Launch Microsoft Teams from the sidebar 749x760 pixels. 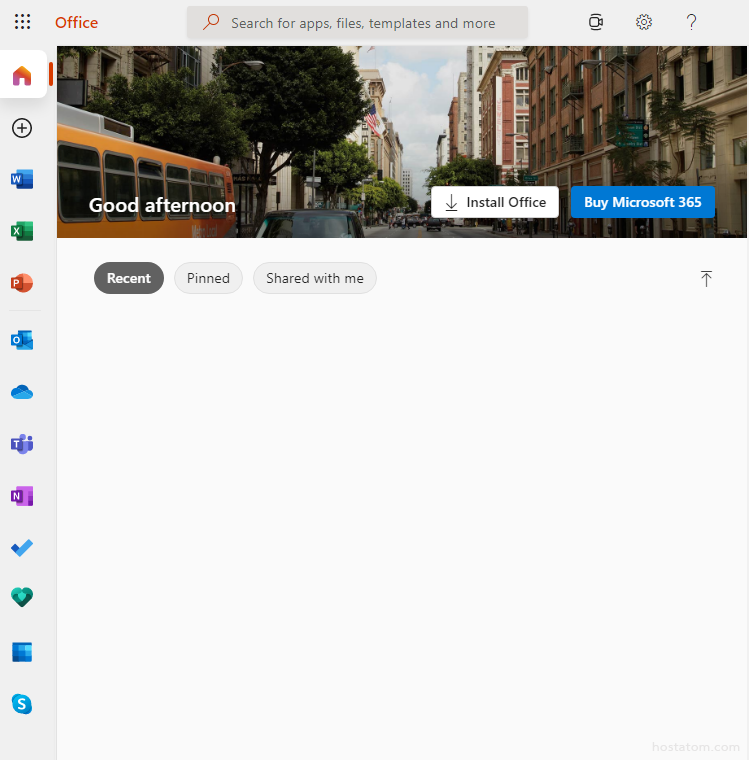click(22, 444)
